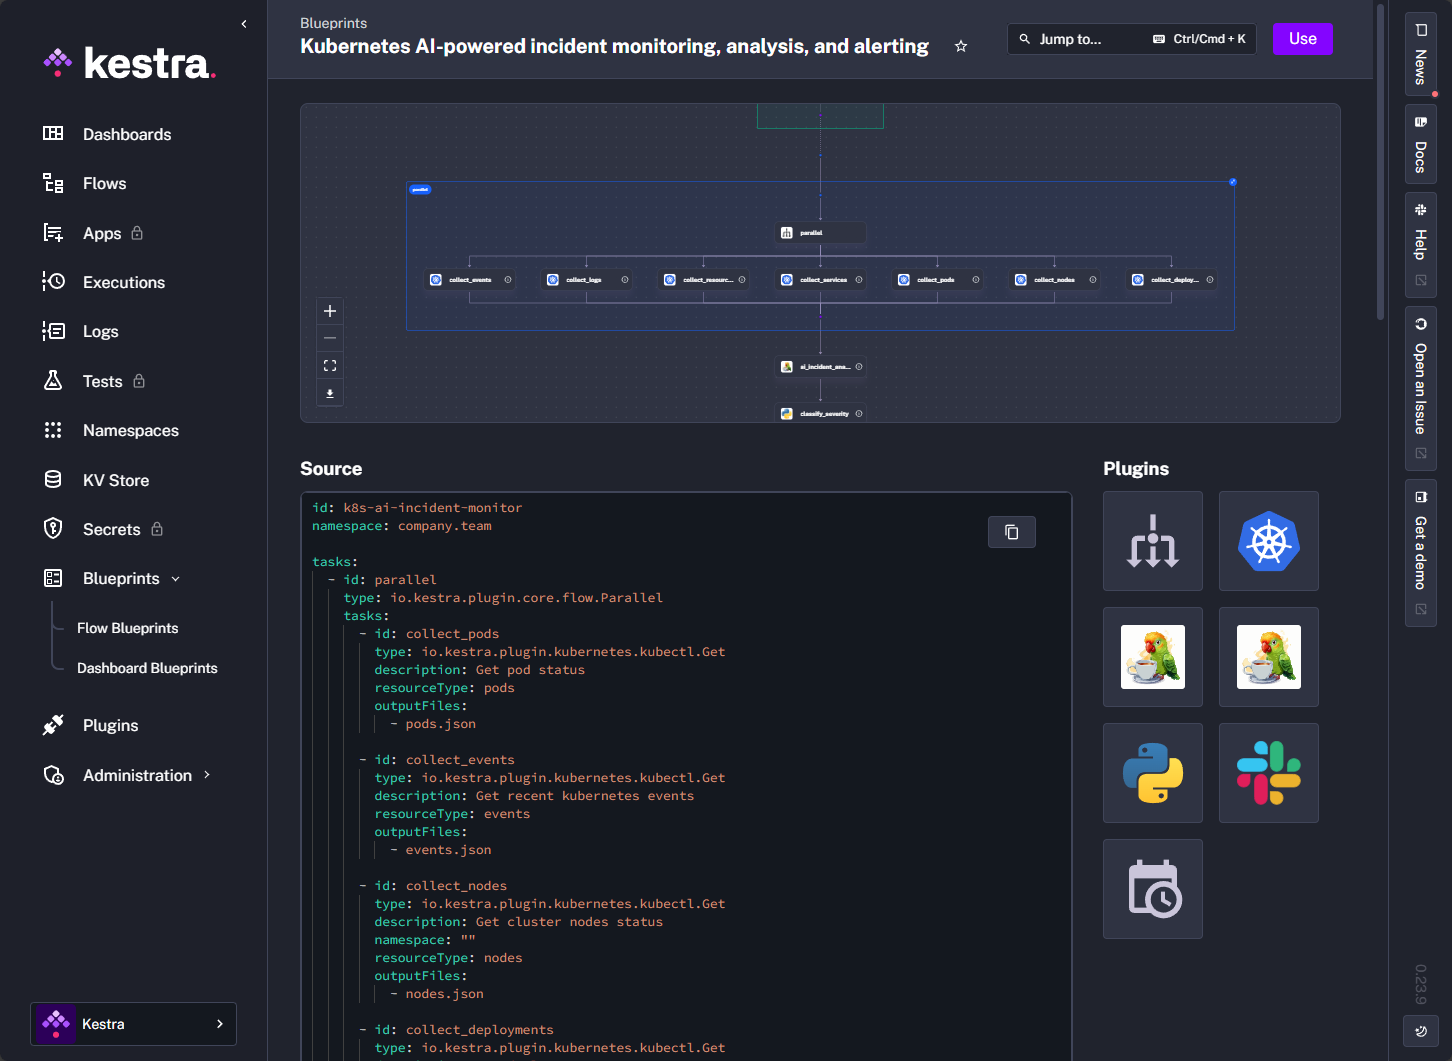
Task: Open the Schedule trigger plugin tile
Action: (1153, 889)
